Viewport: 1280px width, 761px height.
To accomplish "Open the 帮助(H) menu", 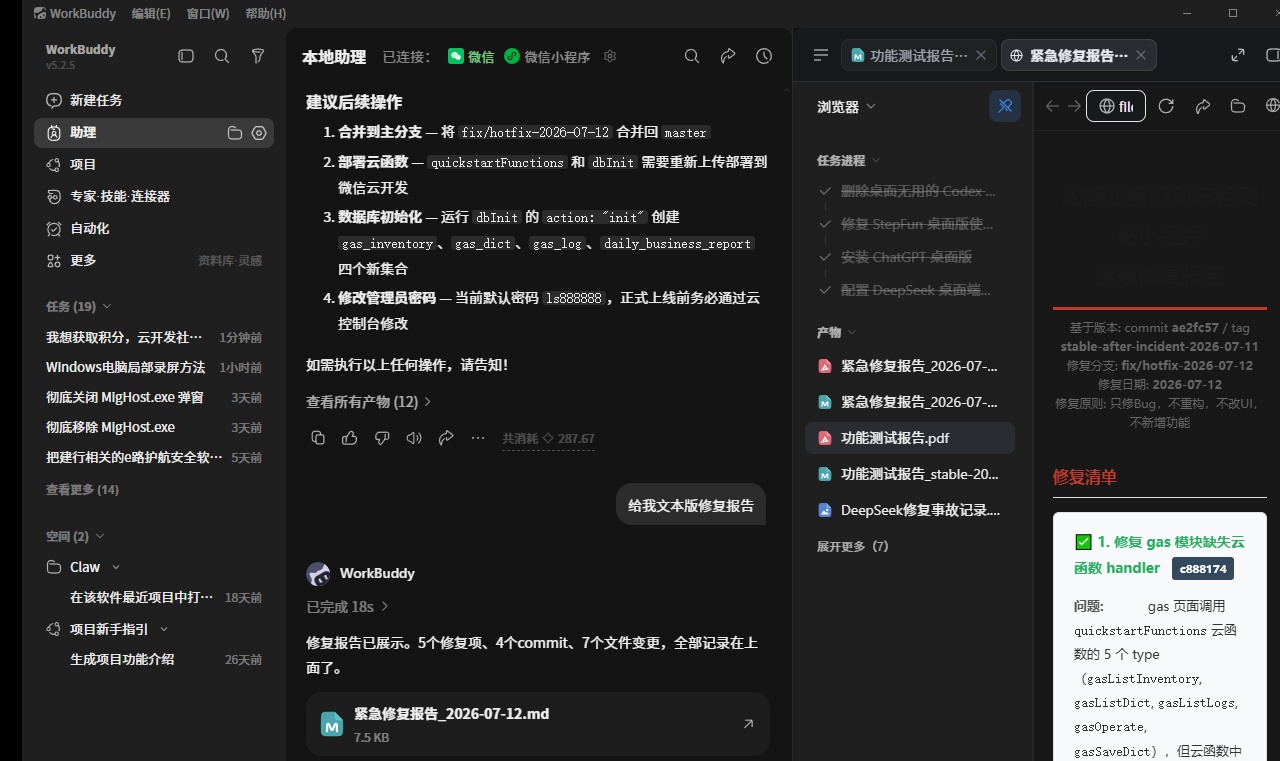I will [265, 14].
